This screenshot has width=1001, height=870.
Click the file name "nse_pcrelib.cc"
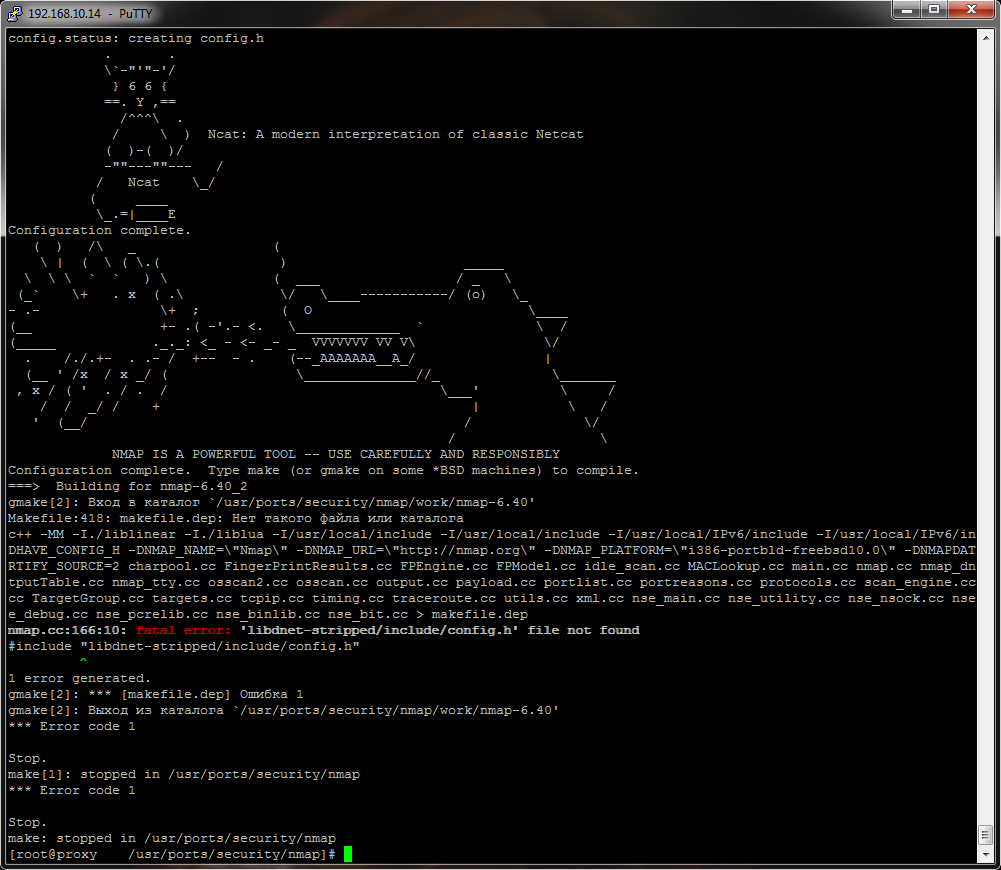[x=152, y=614]
